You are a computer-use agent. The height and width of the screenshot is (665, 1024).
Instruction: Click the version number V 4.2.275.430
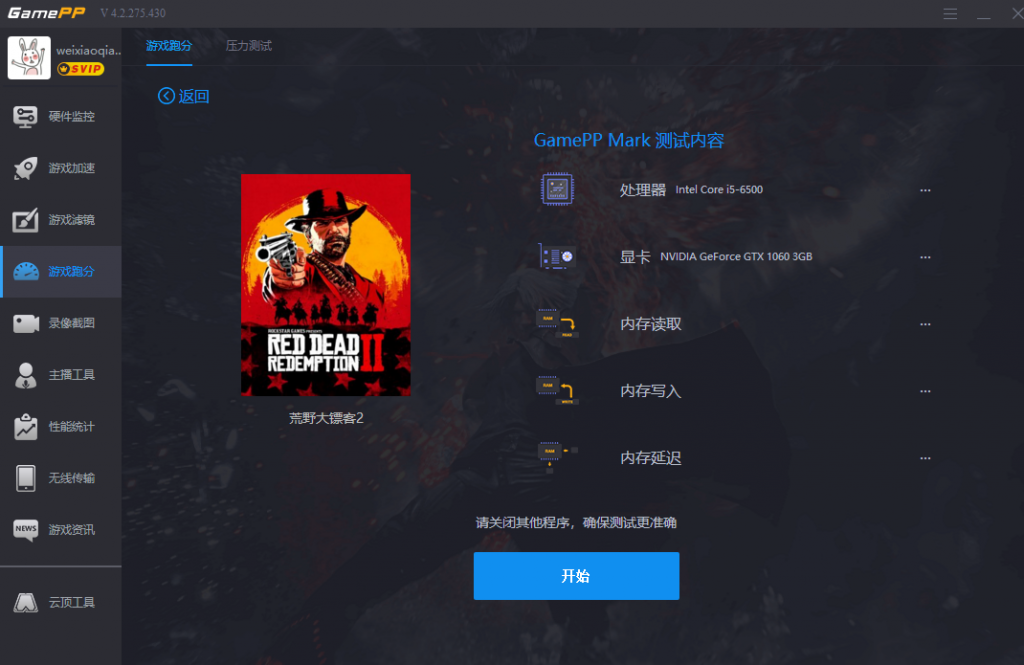(133, 13)
